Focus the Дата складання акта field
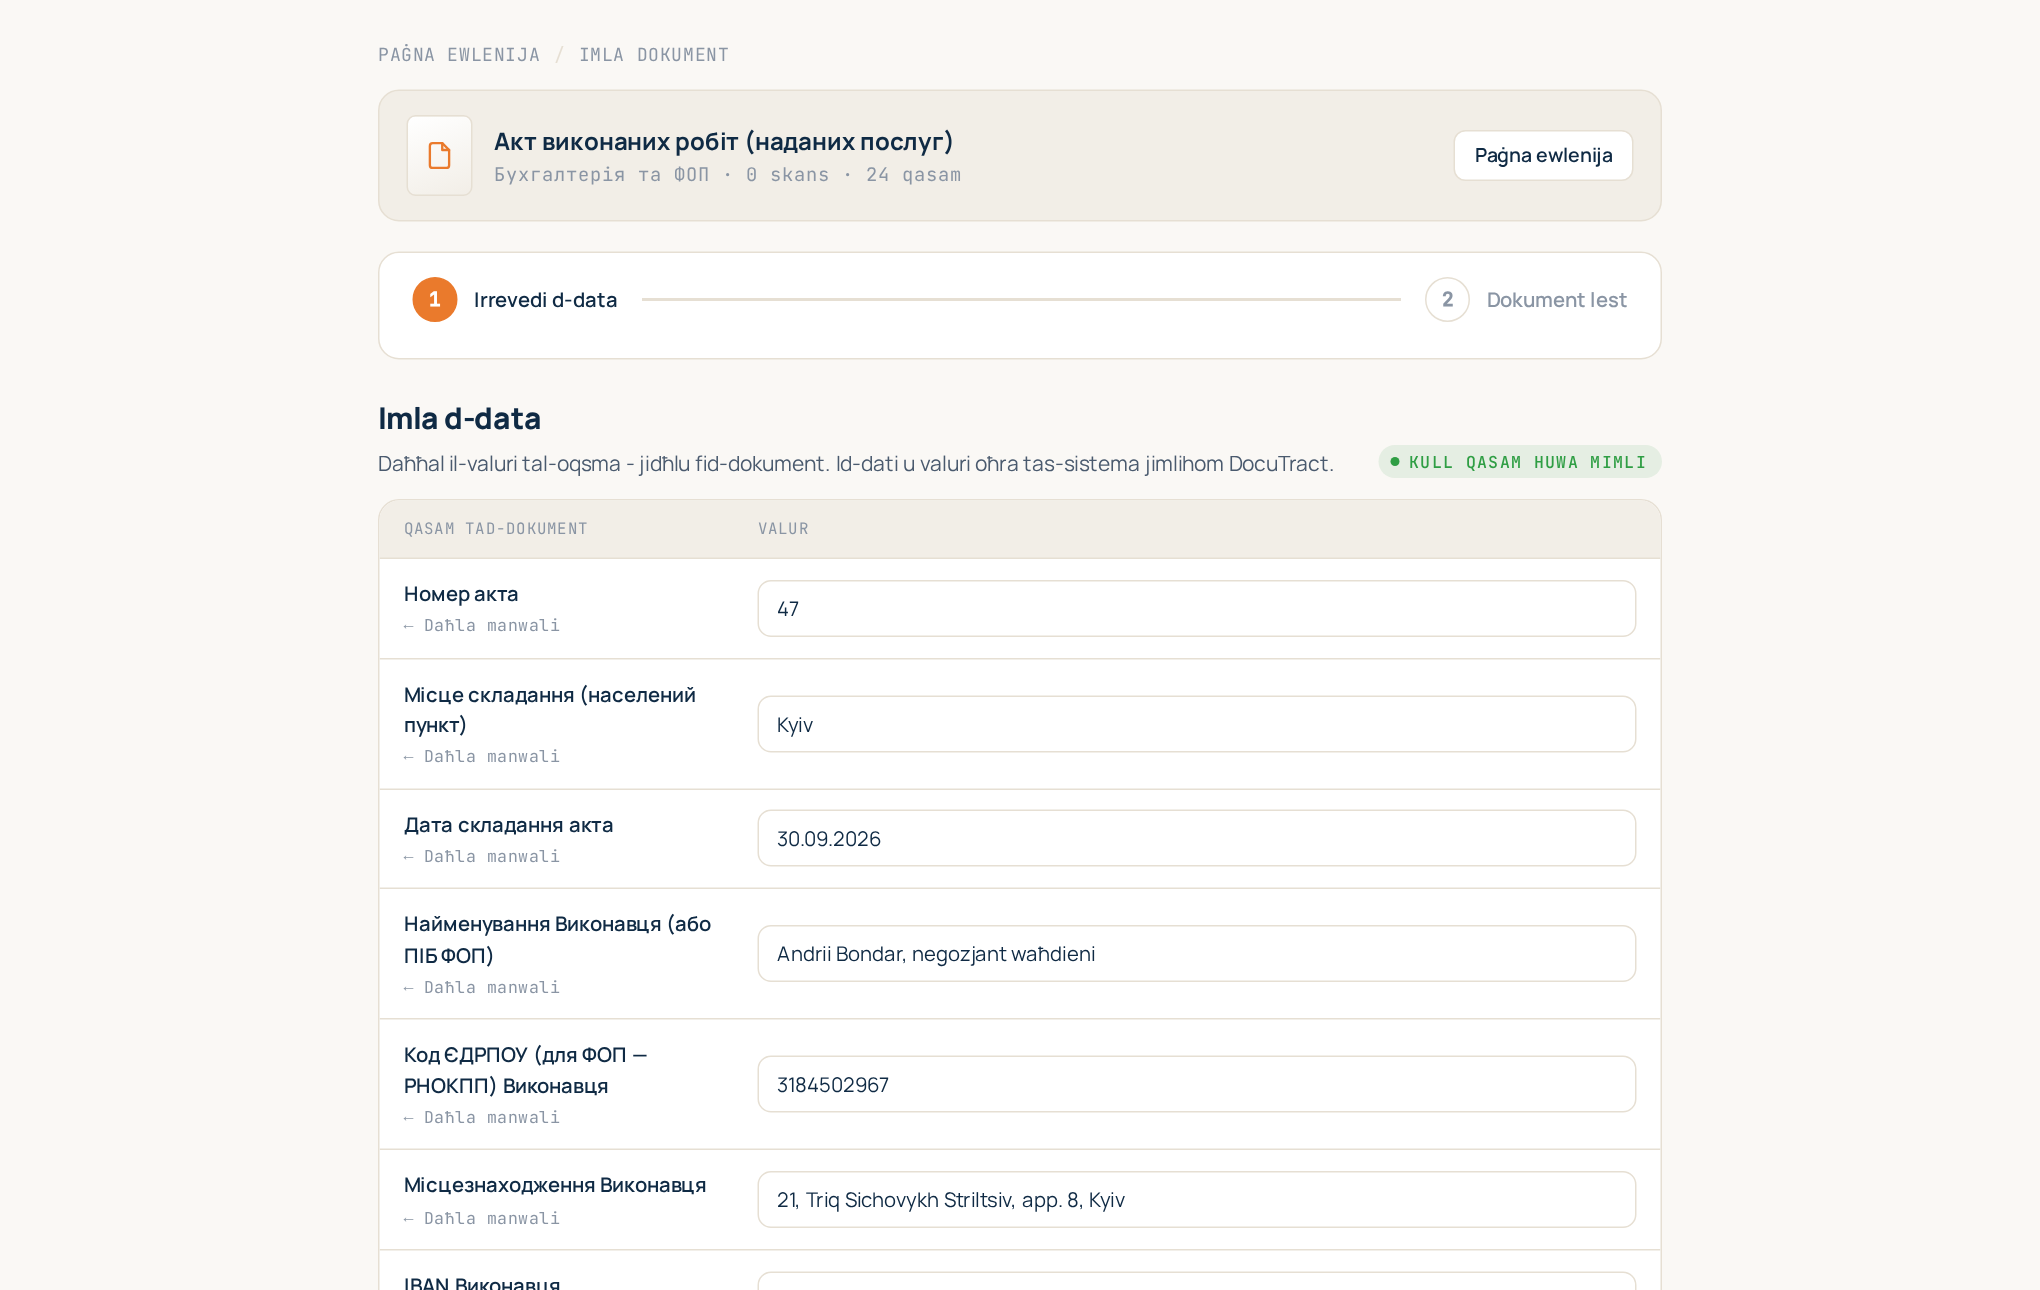2040x1290 pixels. pyautogui.click(x=1196, y=838)
